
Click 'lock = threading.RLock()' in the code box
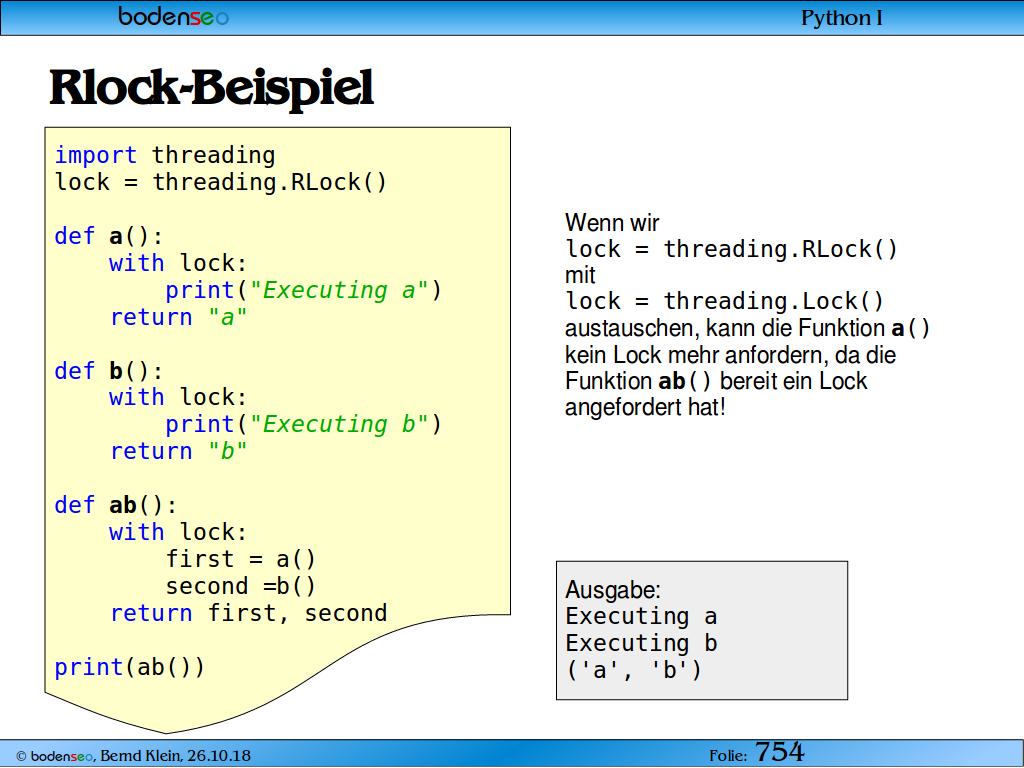(221, 182)
